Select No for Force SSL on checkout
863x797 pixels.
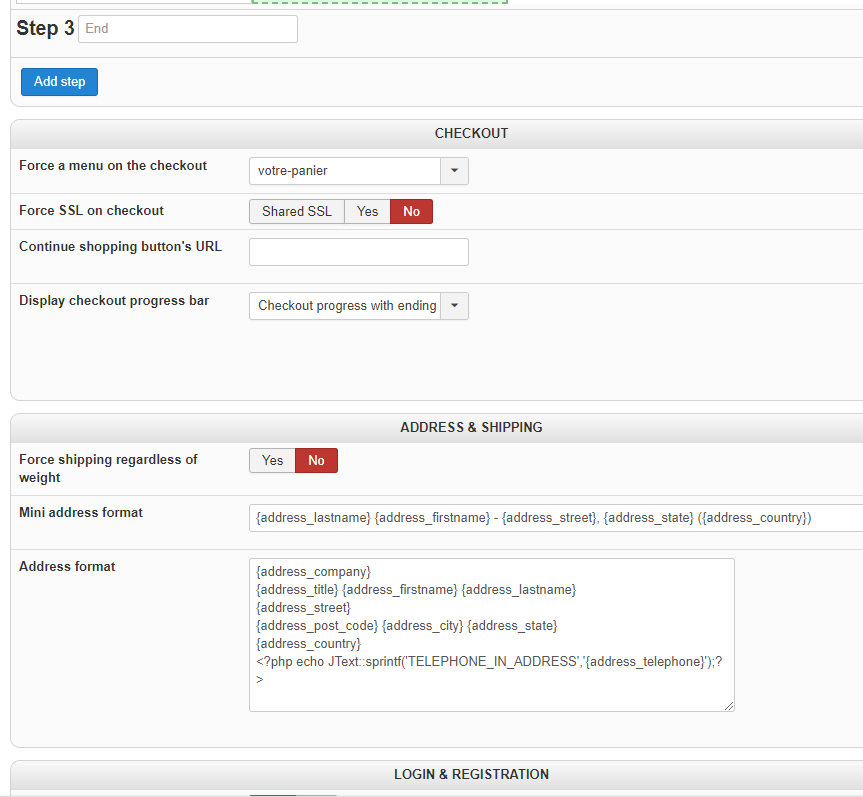click(x=411, y=212)
